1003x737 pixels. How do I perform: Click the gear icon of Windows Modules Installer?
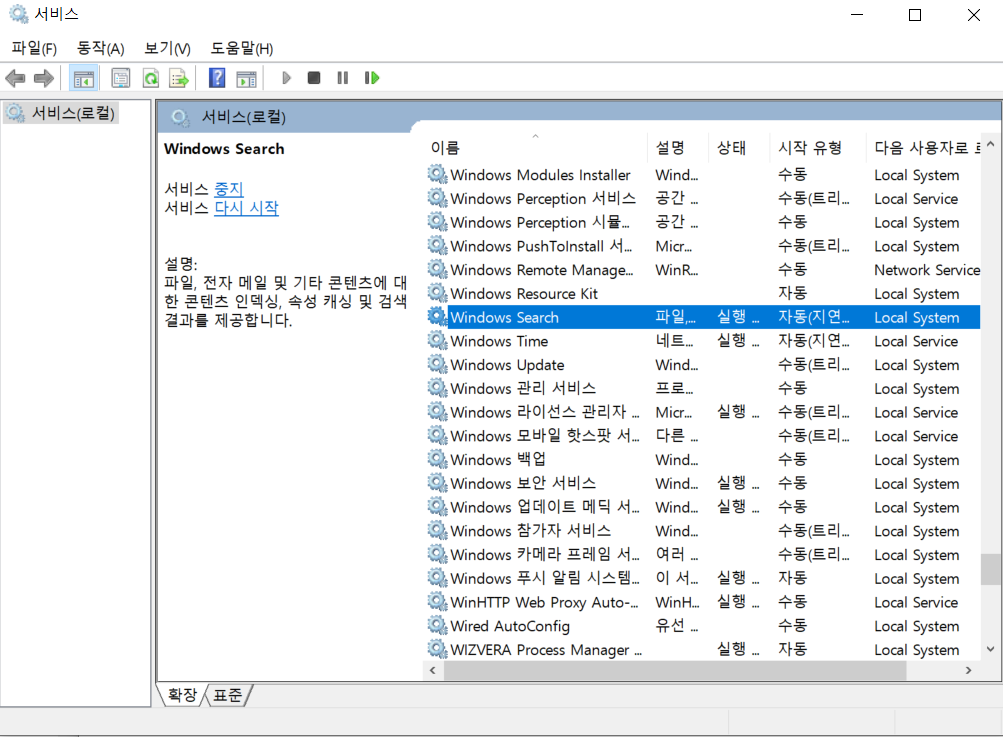point(438,174)
